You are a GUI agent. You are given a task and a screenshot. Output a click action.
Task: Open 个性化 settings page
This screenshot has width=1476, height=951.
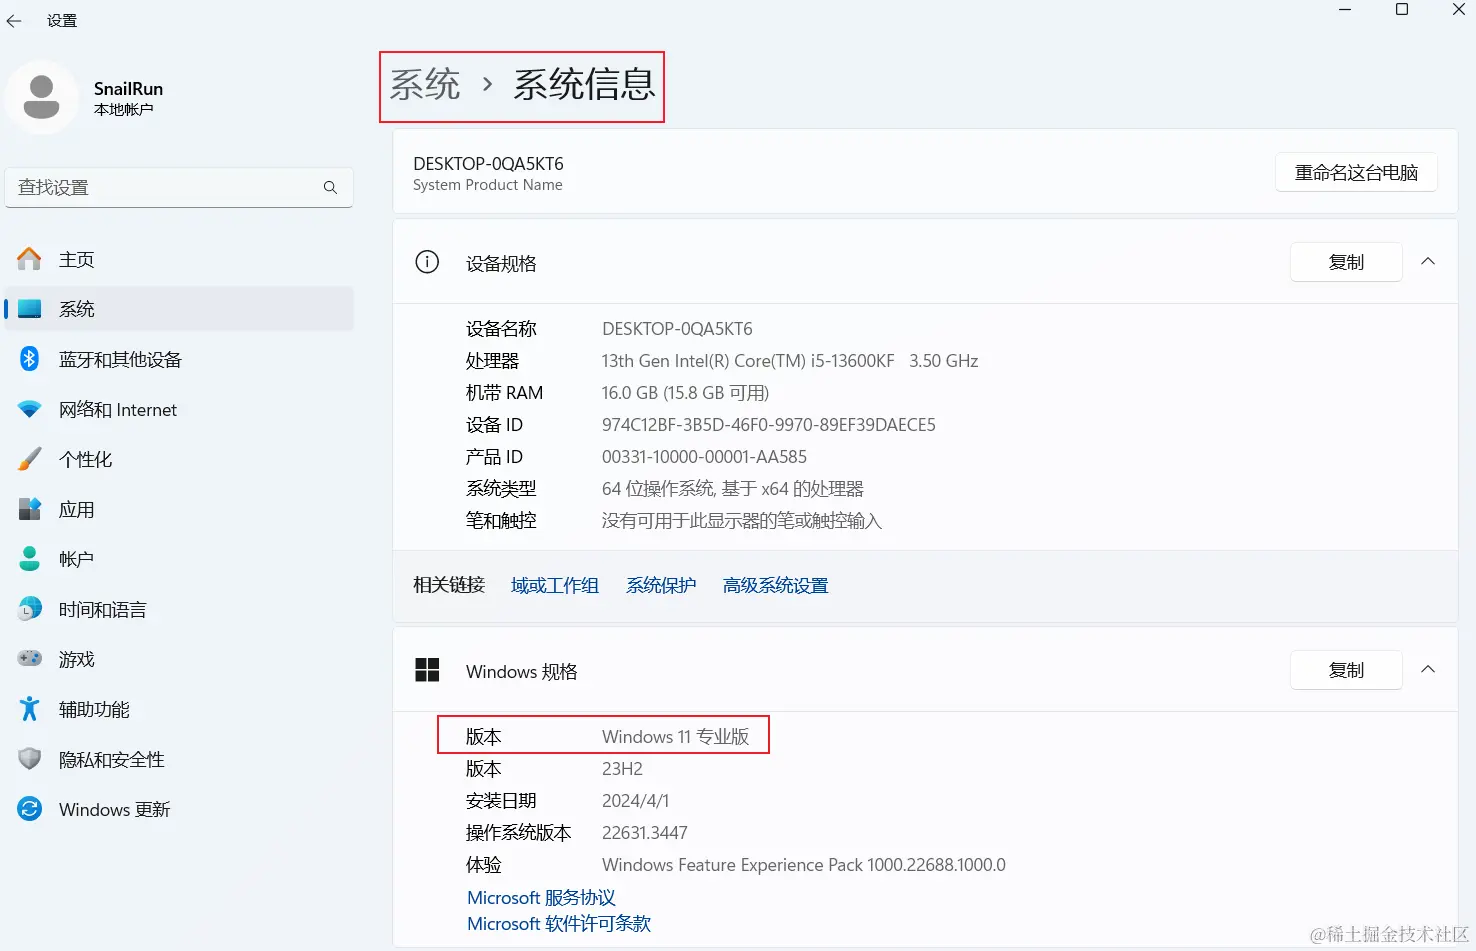pos(180,459)
